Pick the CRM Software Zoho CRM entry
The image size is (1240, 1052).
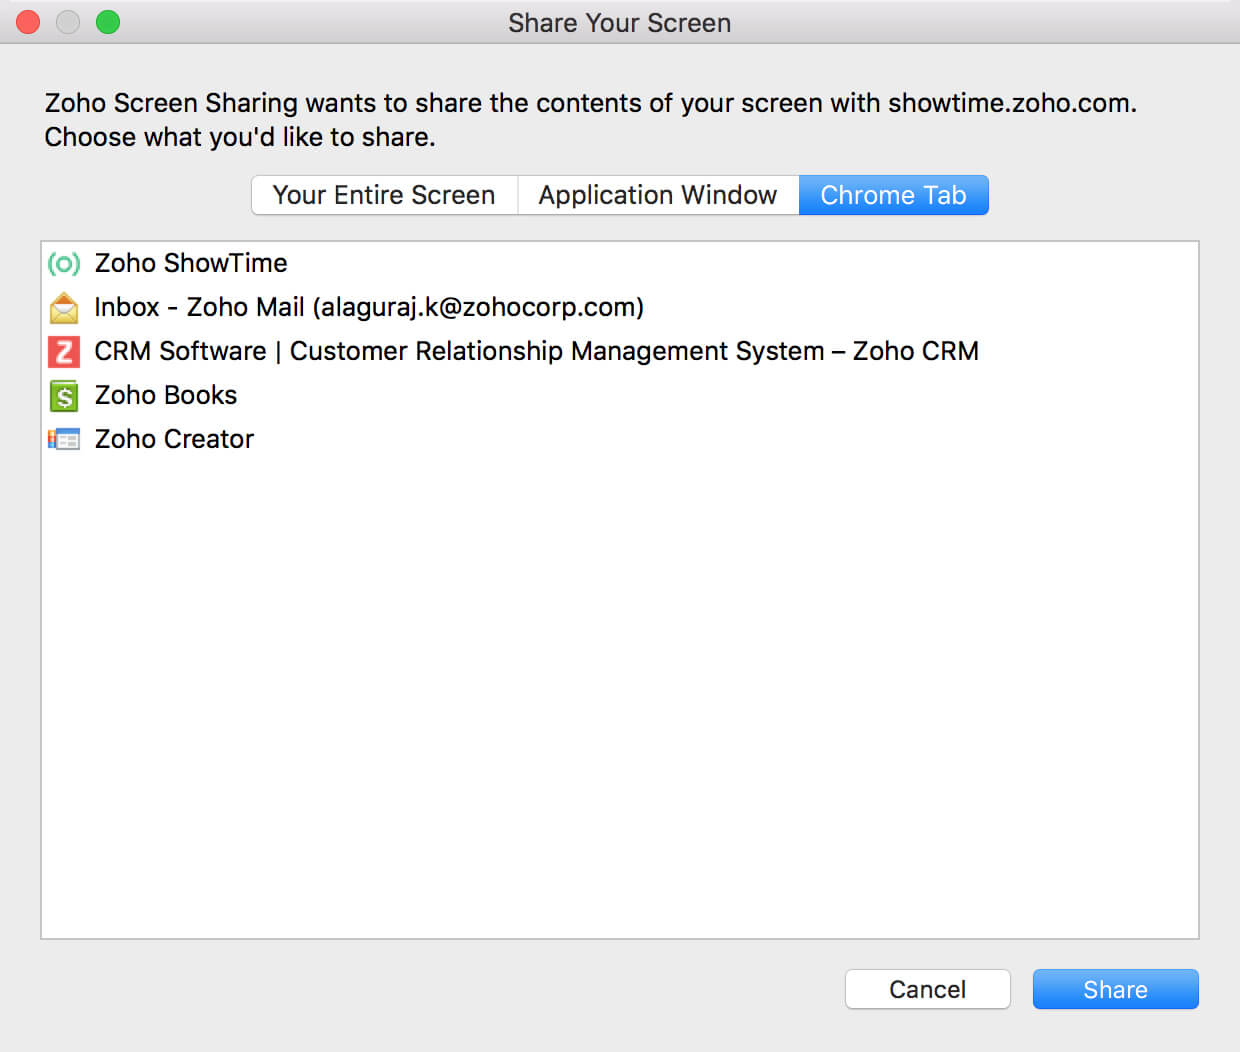coord(536,351)
